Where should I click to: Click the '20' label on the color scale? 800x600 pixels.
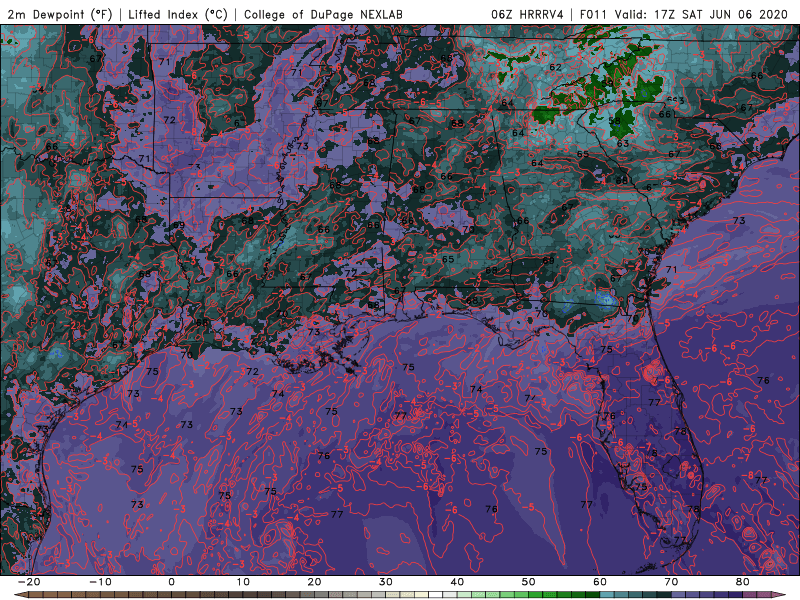pyautogui.click(x=314, y=582)
